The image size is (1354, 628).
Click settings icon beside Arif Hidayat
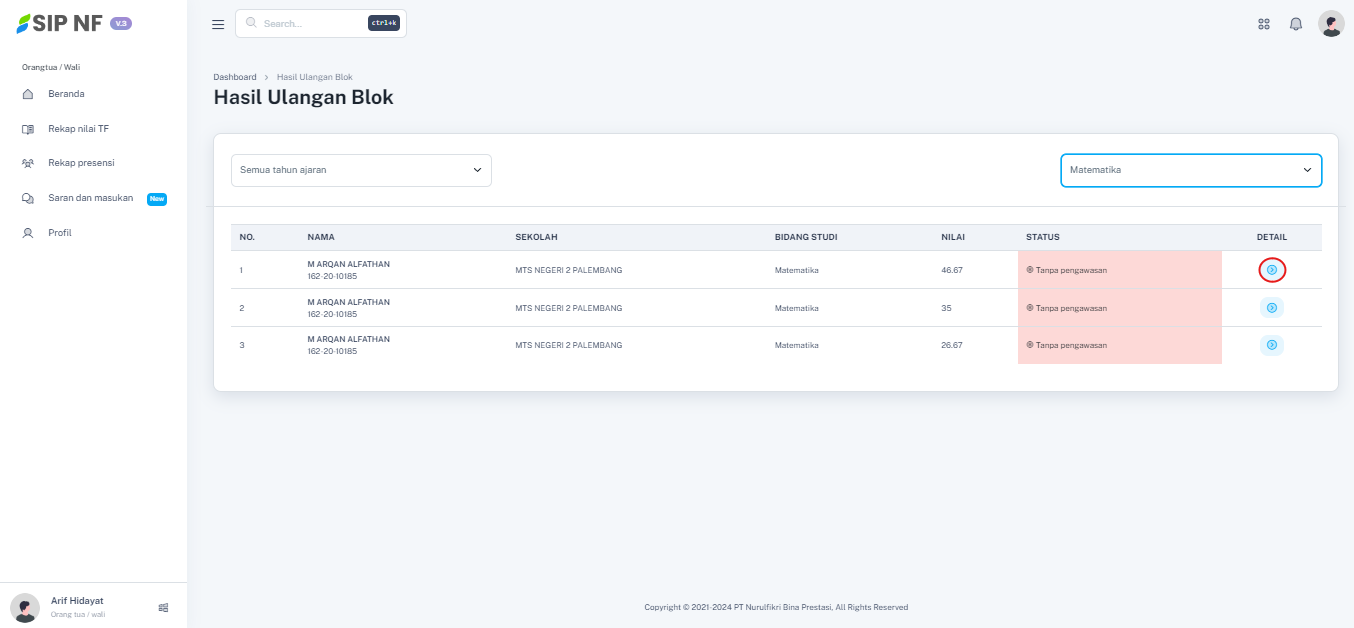click(x=163, y=607)
